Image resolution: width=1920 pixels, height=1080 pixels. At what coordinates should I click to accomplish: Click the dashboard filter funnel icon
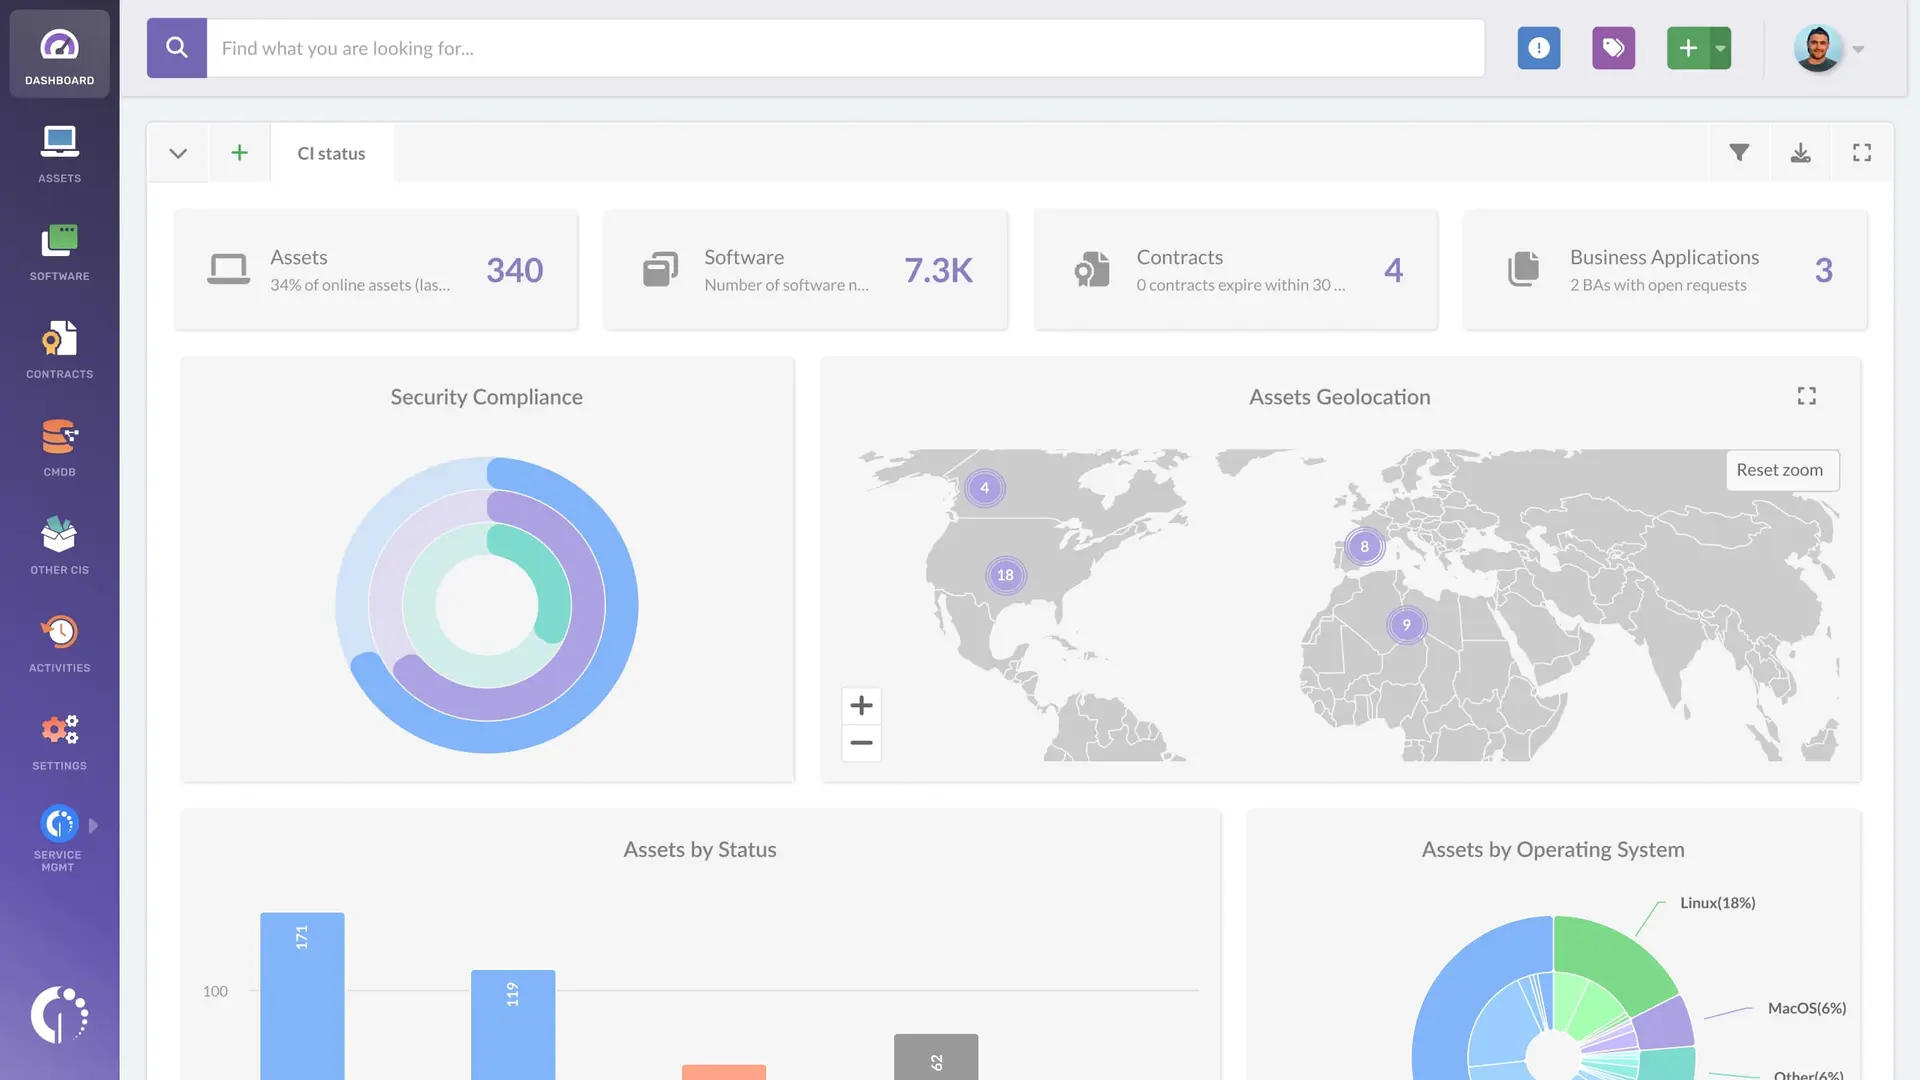[1739, 153]
